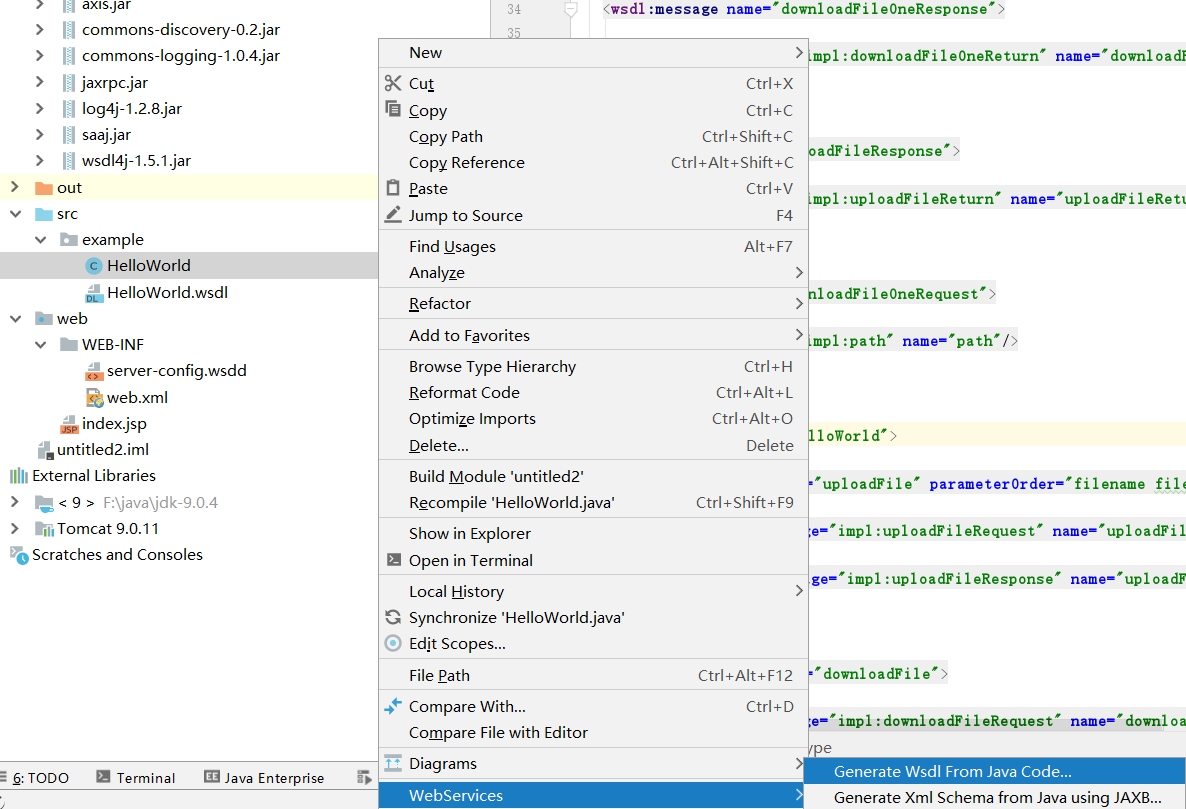
Task: Choose Reformat Code
Action: coord(593,393)
